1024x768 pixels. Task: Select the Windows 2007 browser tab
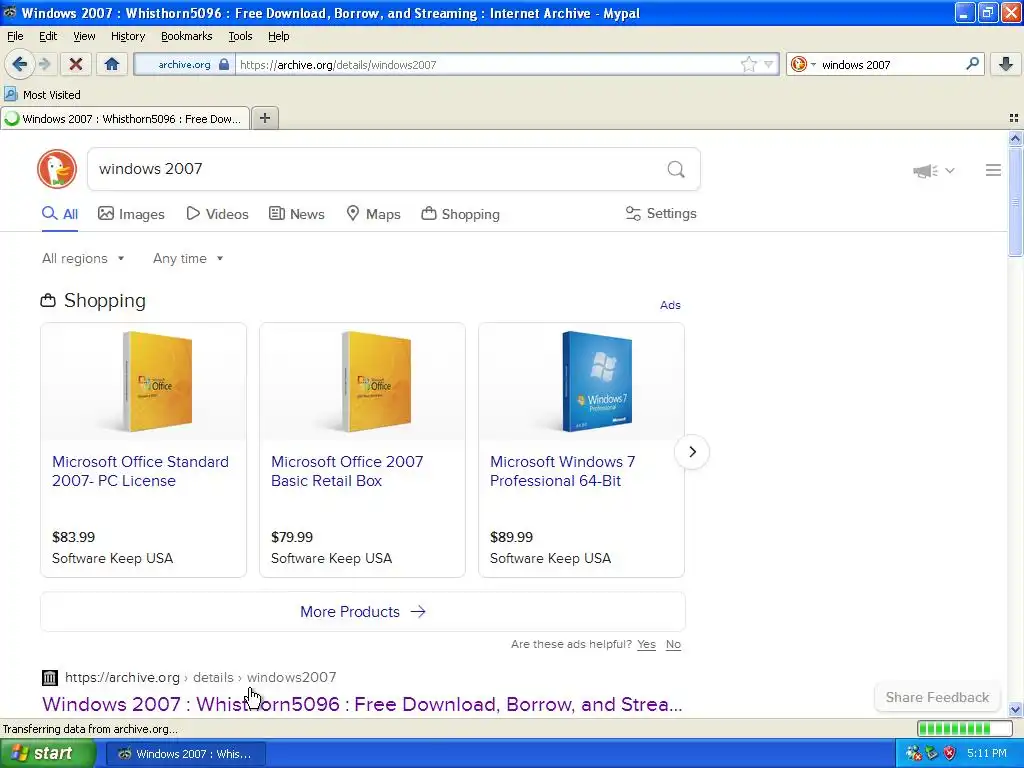(125, 119)
